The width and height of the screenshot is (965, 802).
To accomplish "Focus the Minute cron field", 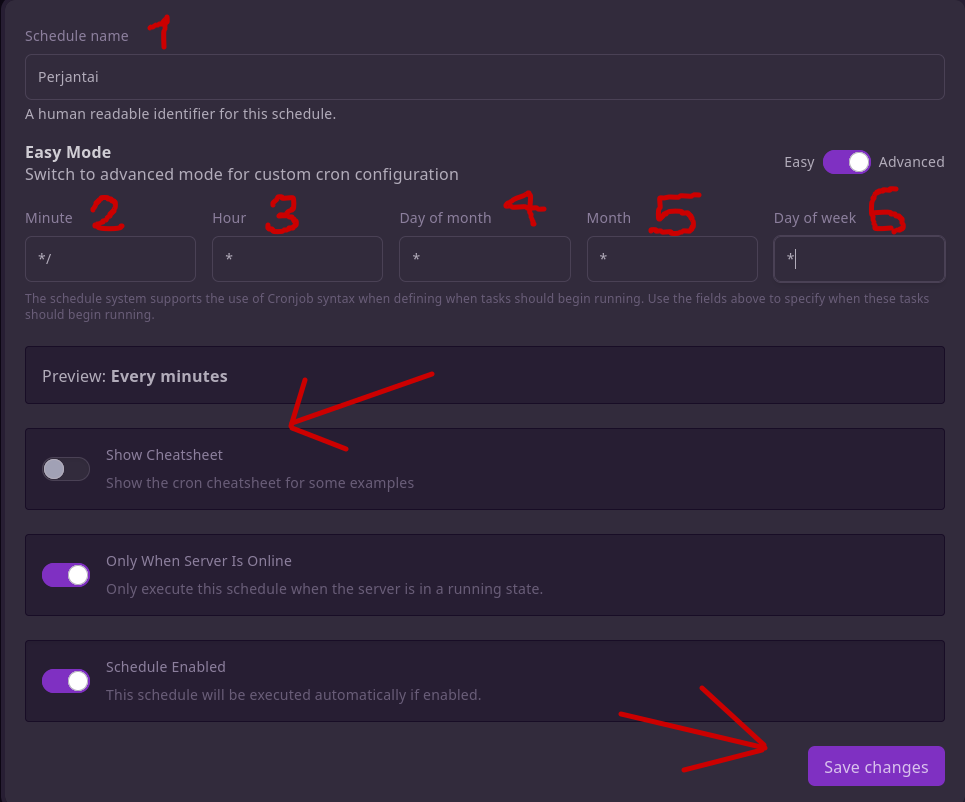I will tap(110, 259).
